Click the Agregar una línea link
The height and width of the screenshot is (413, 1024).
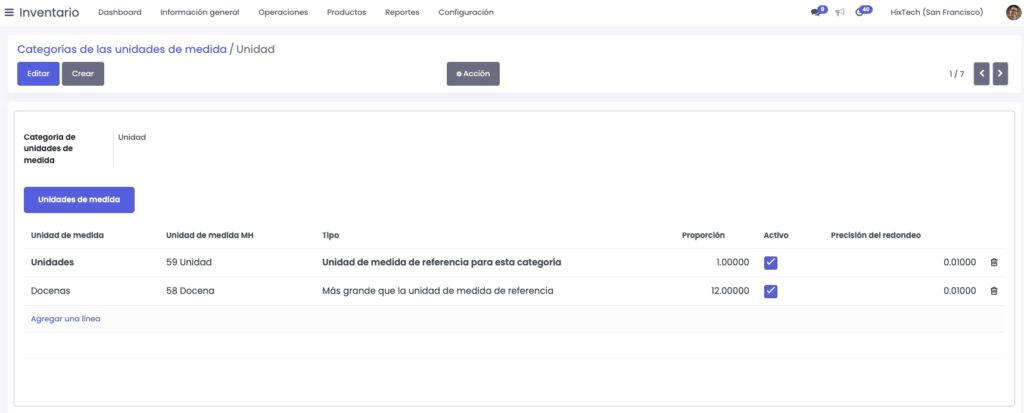(65, 319)
